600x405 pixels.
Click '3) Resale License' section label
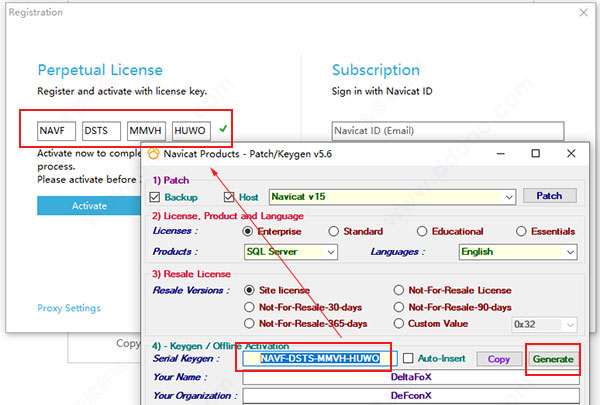191,274
